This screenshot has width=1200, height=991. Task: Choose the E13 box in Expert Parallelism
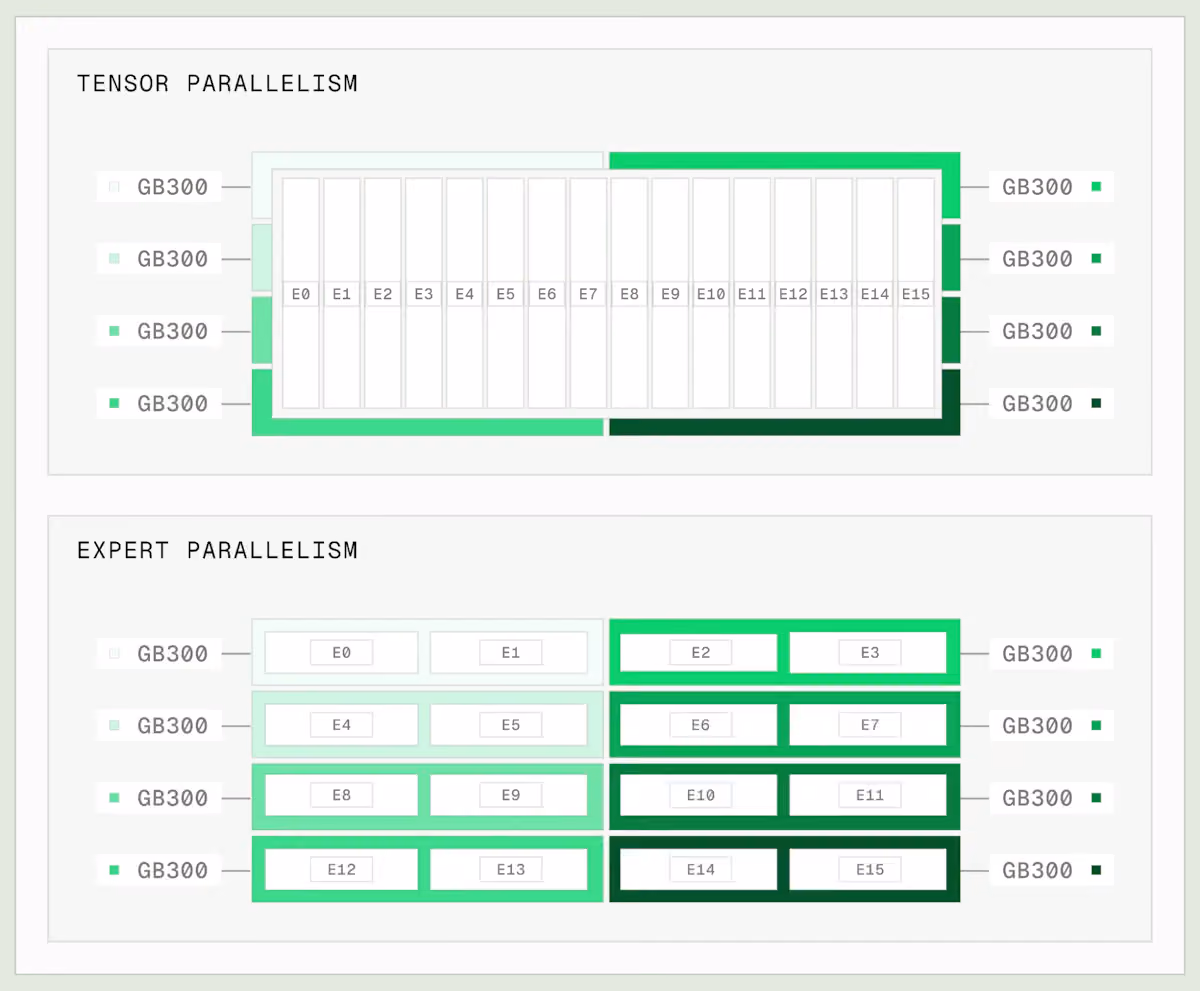509,870
